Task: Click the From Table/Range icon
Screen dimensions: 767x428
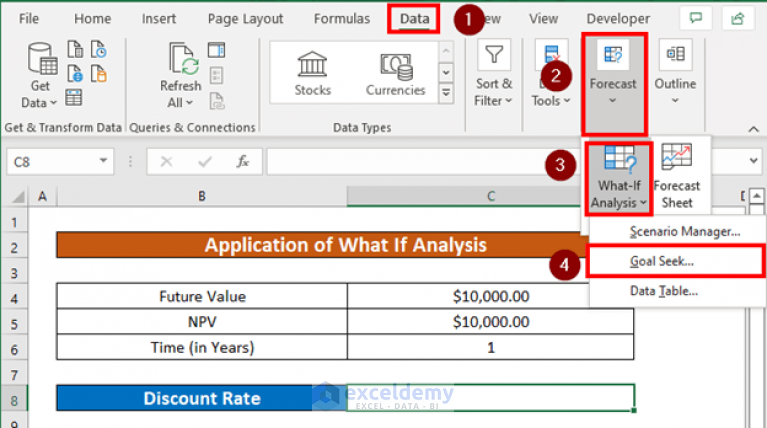Action: 74,97
